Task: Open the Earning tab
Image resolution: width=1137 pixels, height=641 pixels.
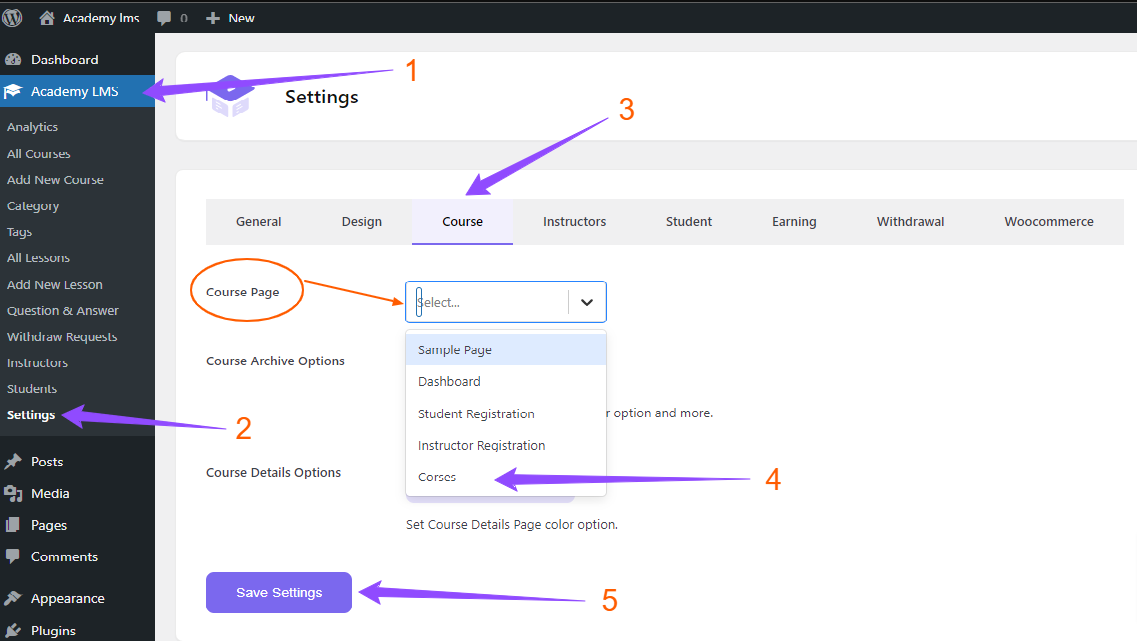Action: tap(794, 222)
